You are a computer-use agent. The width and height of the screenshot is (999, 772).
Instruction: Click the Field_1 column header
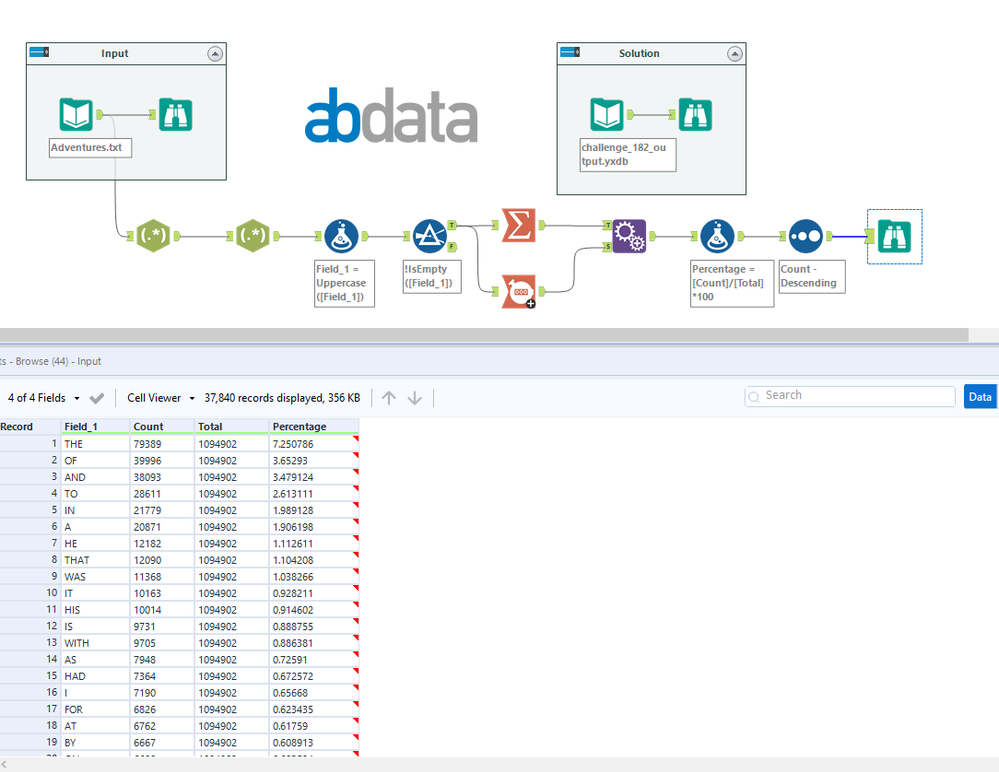96,426
